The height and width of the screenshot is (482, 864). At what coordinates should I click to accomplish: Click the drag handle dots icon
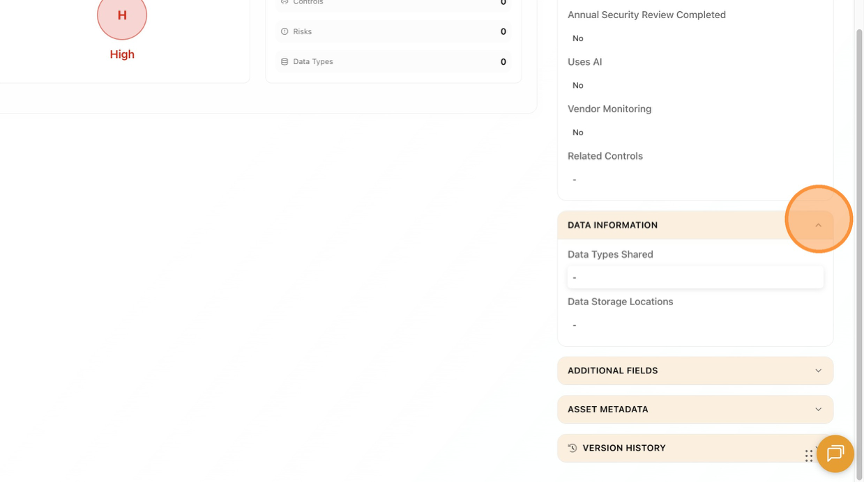tap(809, 456)
